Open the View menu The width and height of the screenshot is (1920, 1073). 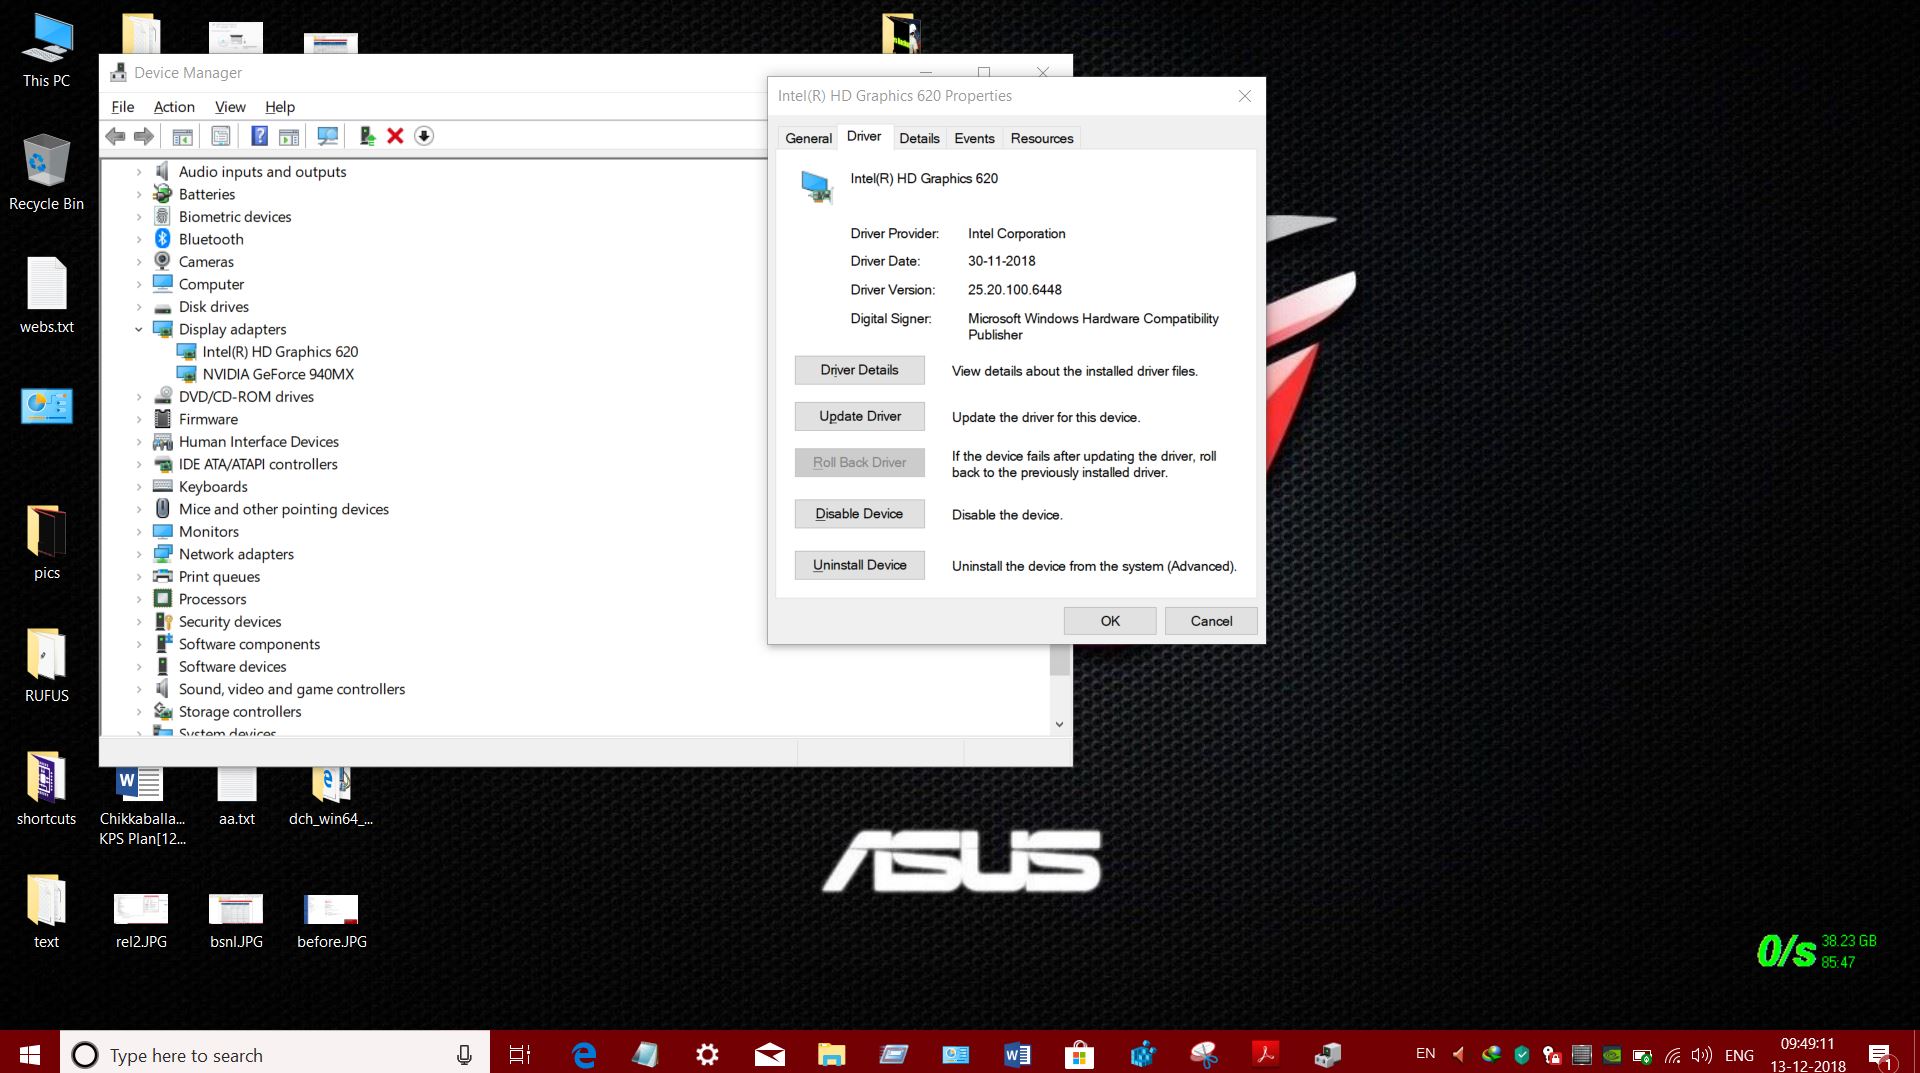230,107
